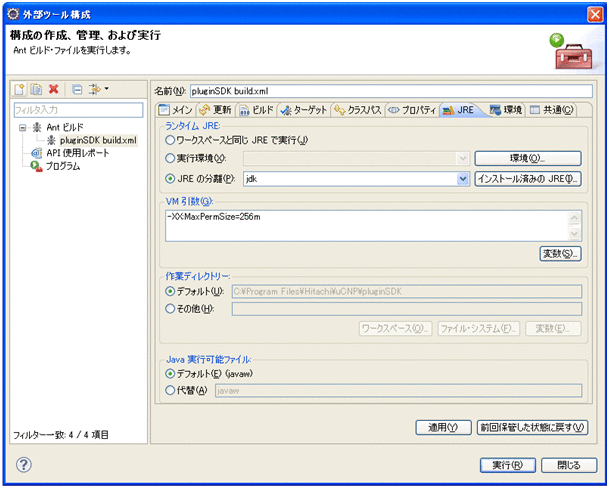Viewport: 611px width, 489px height.
Task: Switch to the 共通 tab
Action: (551, 110)
